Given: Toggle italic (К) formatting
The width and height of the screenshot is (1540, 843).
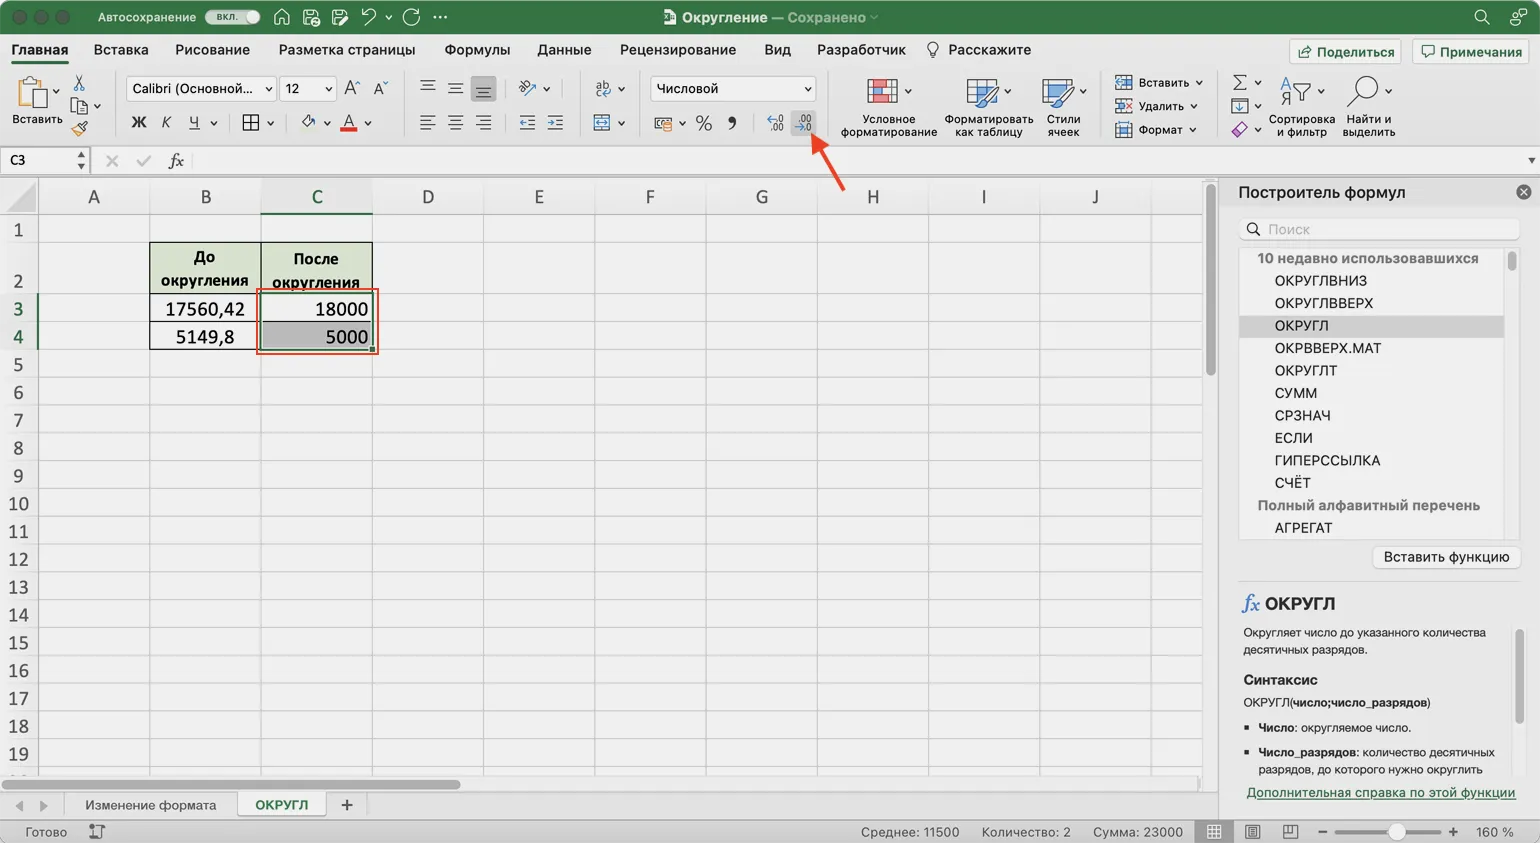Looking at the screenshot, I should pos(166,123).
